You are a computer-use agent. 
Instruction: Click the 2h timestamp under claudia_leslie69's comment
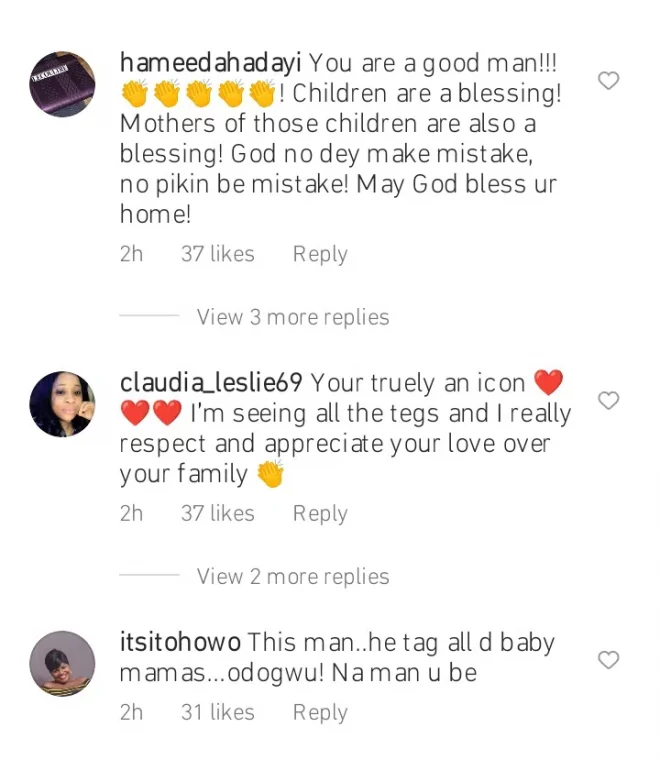[x=131, y=513]
